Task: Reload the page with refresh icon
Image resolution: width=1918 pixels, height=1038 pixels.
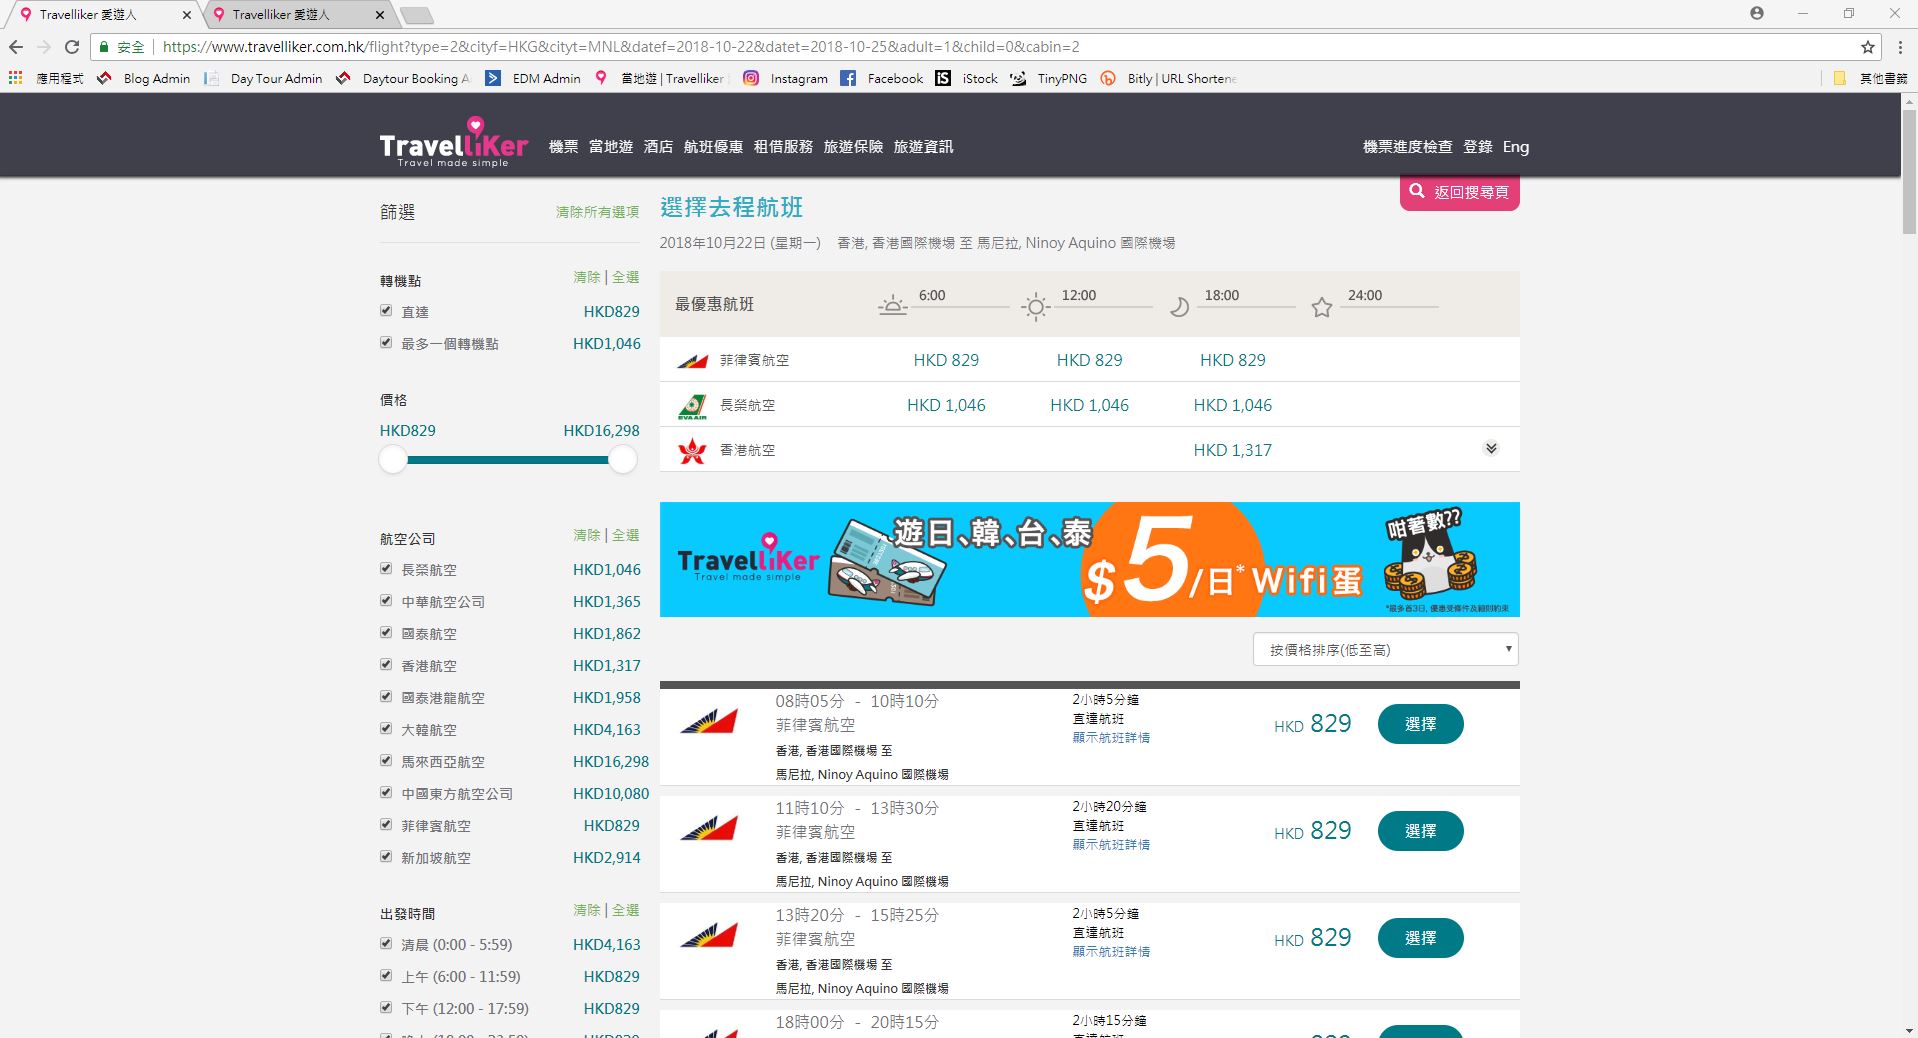Action: tap(72, 47)
